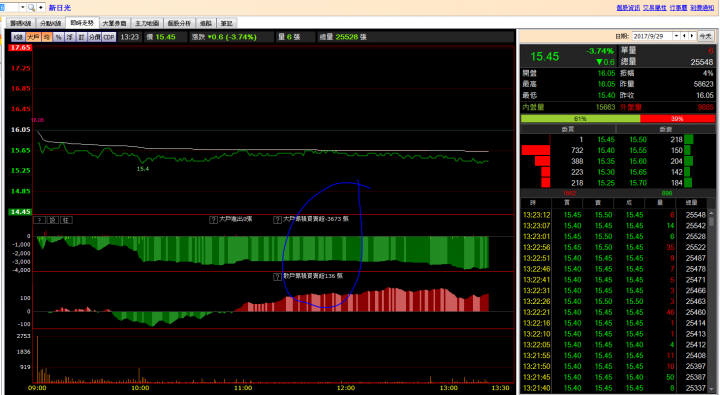Image resolution: width=720 pixels, height=395 pixels.
Task: Click the 漲跌 ▼0.6 (-3.74%) readout
Action: click(x=224, y=37)
